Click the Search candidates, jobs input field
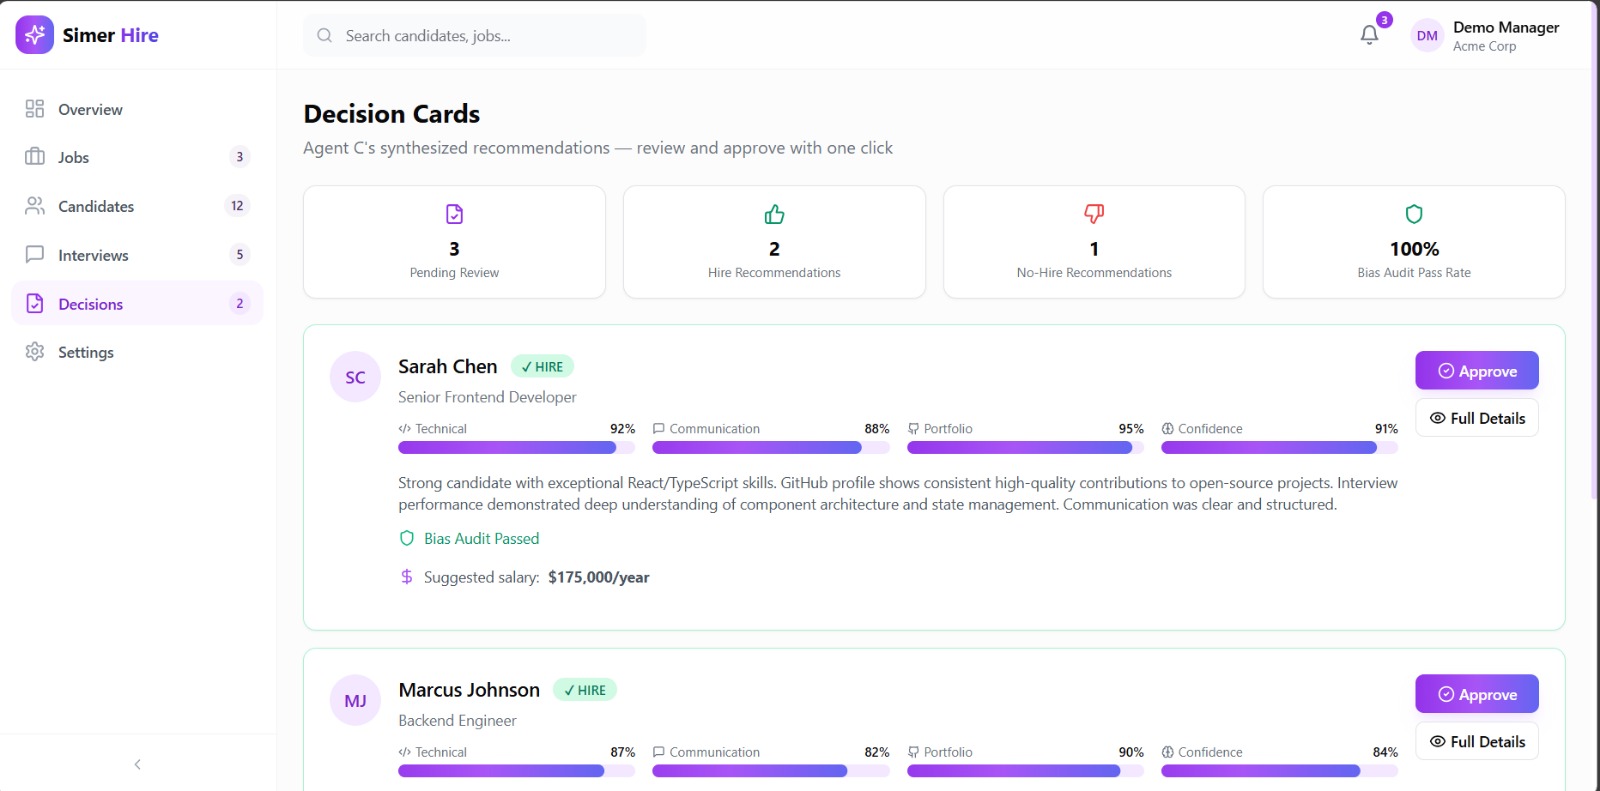 click(x=474, y=36)
